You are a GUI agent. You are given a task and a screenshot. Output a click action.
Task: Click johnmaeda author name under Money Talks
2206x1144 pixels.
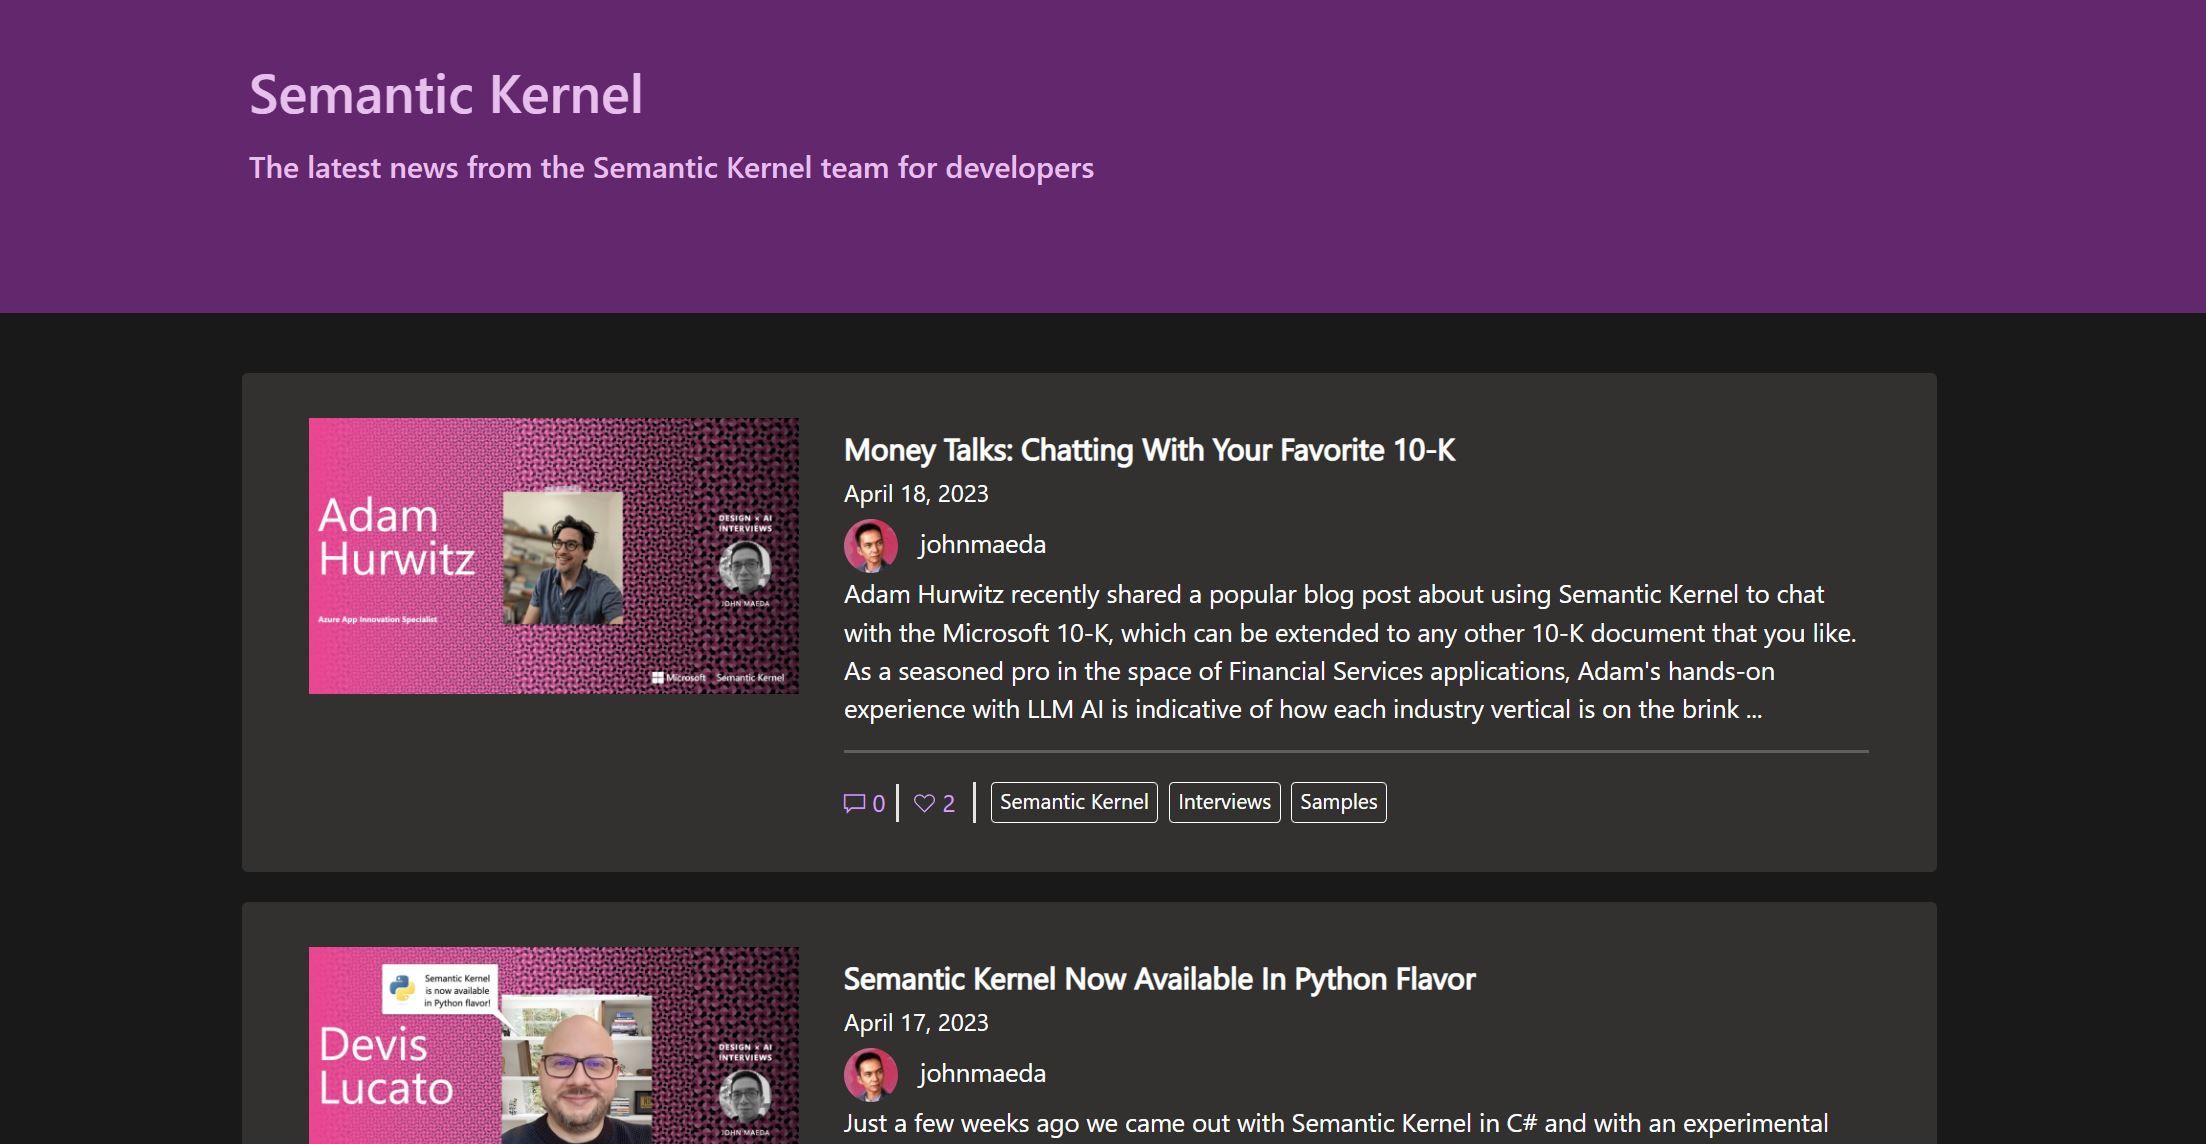(x=981, y=545)
